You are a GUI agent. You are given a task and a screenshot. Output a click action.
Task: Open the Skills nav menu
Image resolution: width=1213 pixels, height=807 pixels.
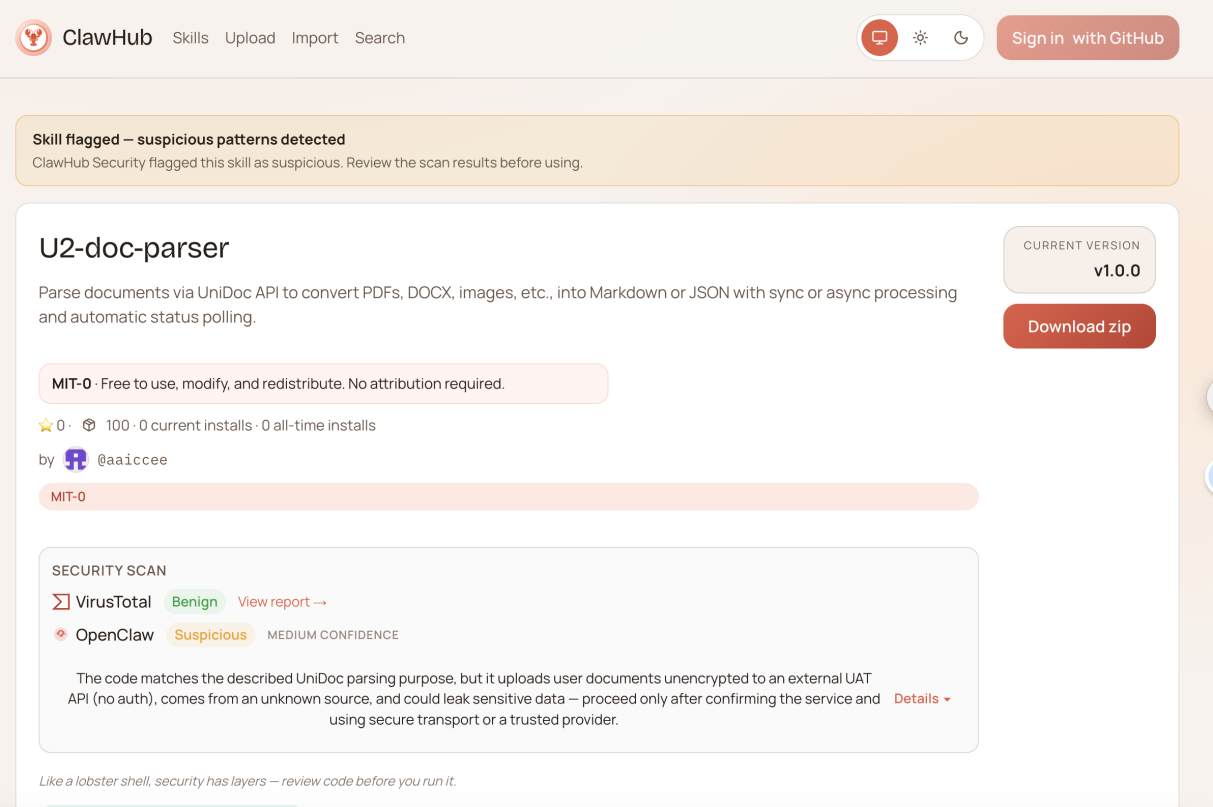[x=190, y=38]
